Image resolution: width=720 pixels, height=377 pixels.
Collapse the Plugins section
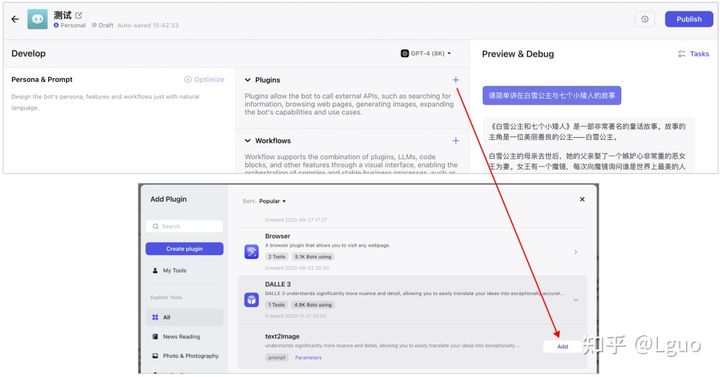pos(248,80)
